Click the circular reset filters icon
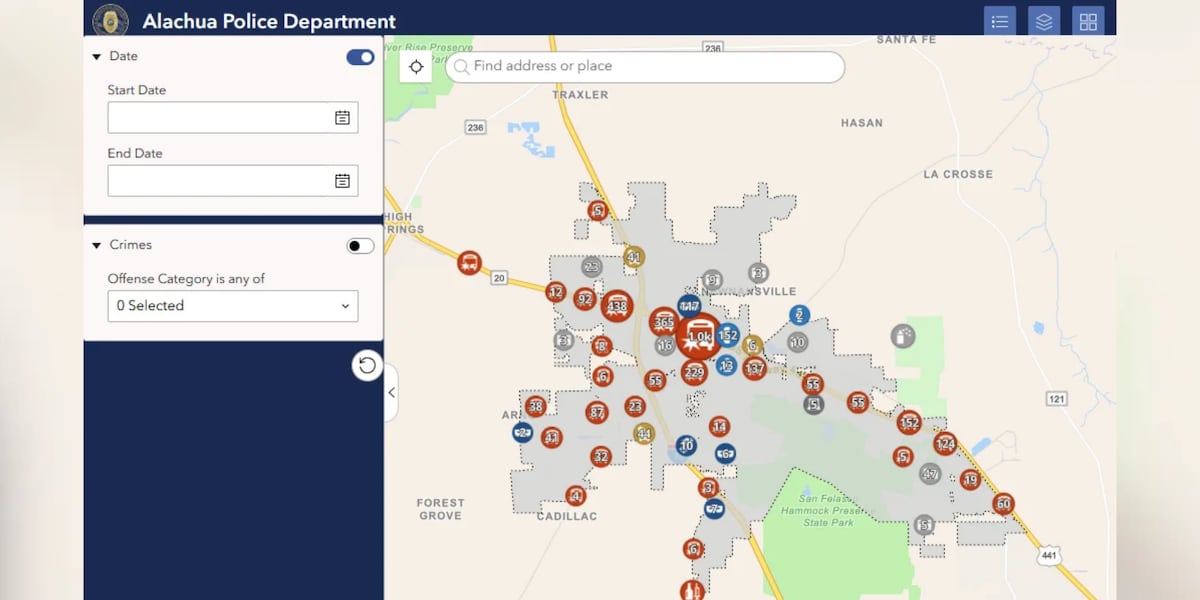1200x600 pixels. pyautogui.click(x=367, y=365)
